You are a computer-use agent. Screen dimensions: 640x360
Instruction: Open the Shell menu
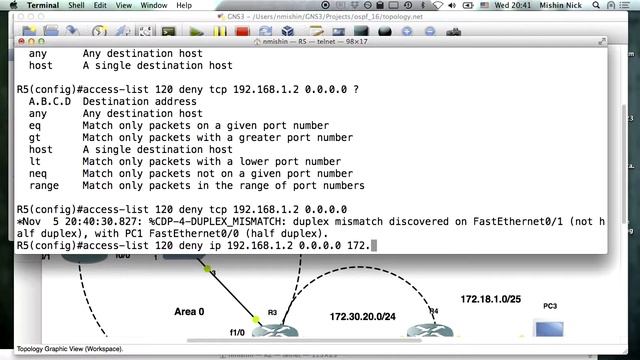coord(76,5)
